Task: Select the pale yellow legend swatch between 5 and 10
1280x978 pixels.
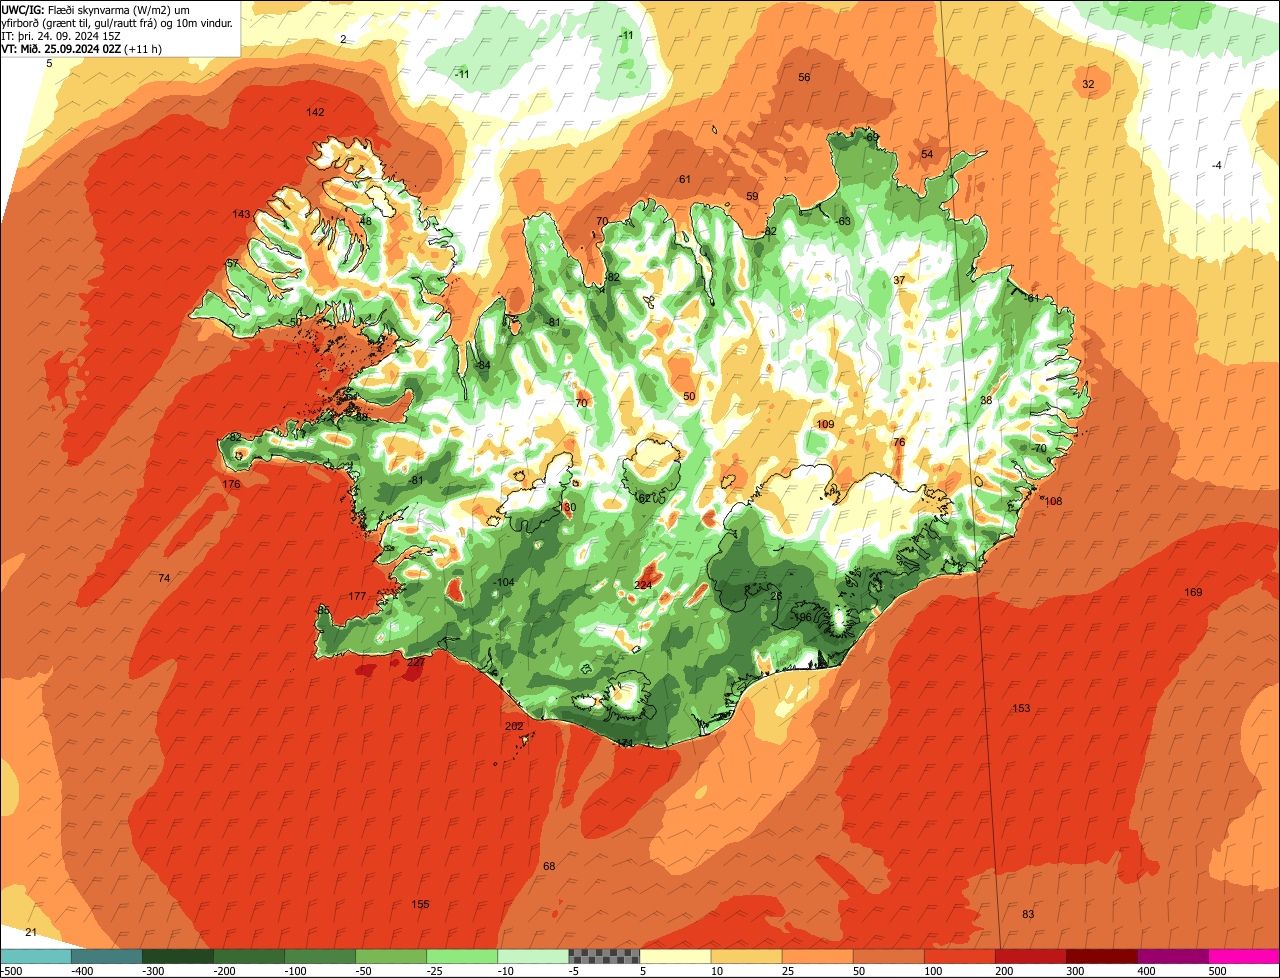Action: click(x=675, y=956)
